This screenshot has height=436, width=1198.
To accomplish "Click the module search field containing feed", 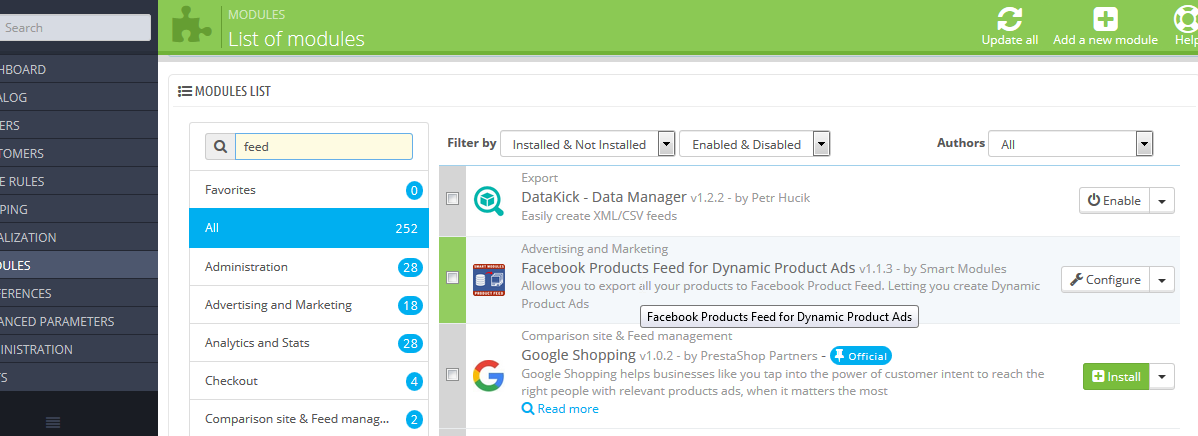I will 324,147.
